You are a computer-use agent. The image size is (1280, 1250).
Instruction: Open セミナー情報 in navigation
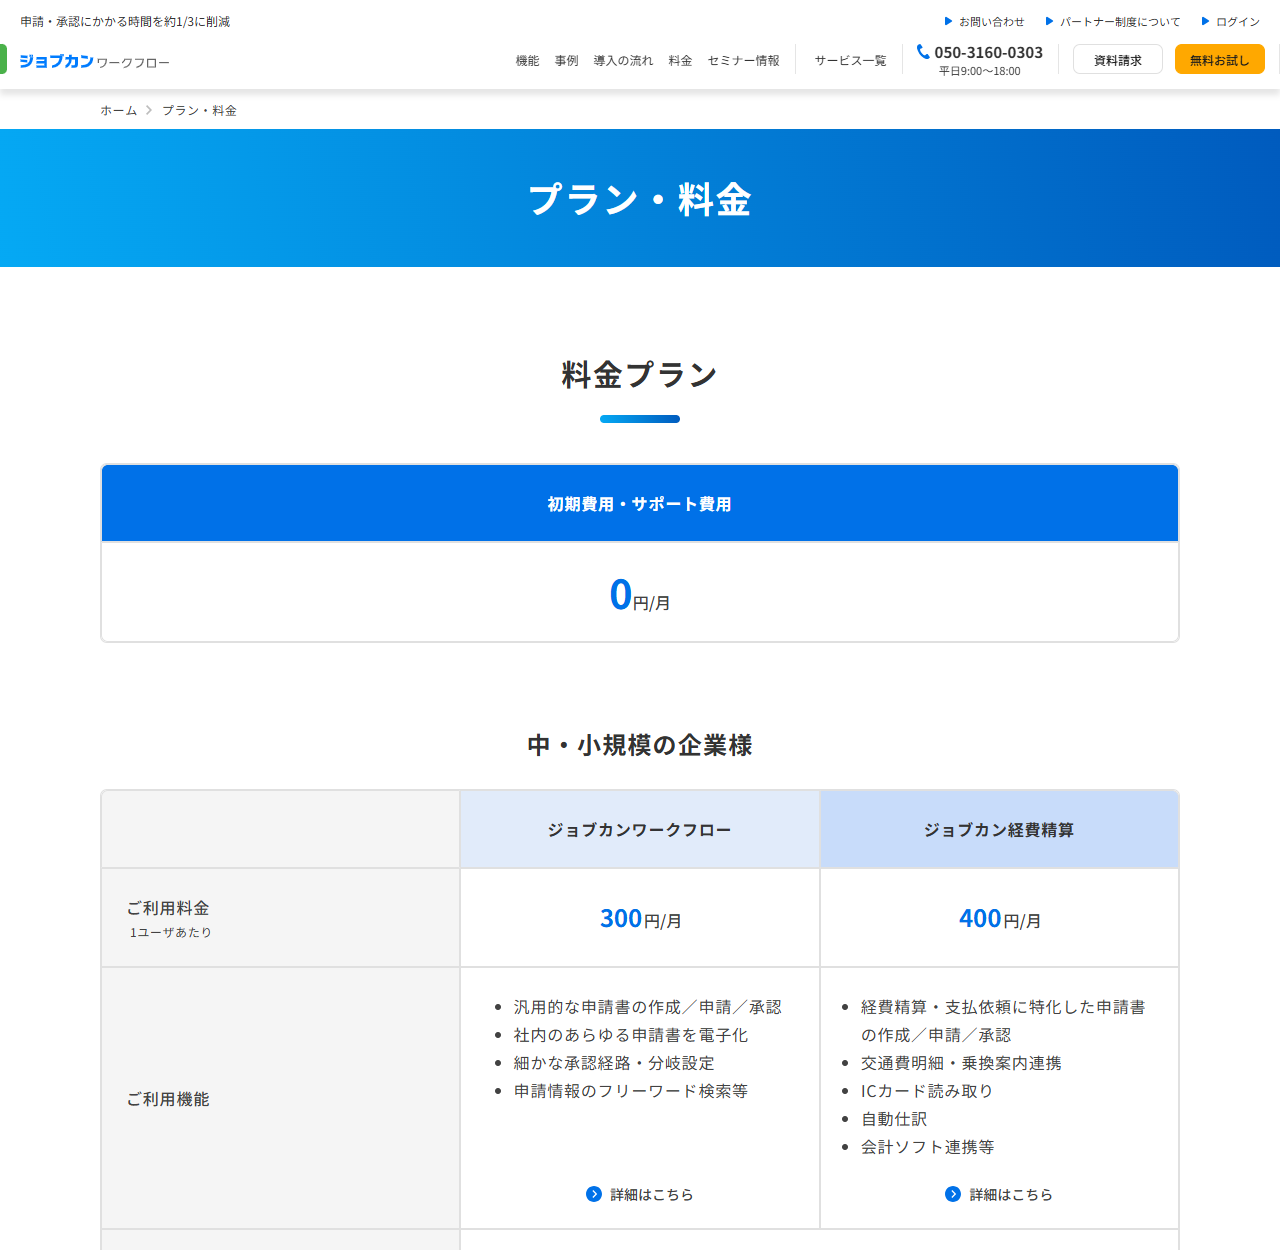pos(743,61)
